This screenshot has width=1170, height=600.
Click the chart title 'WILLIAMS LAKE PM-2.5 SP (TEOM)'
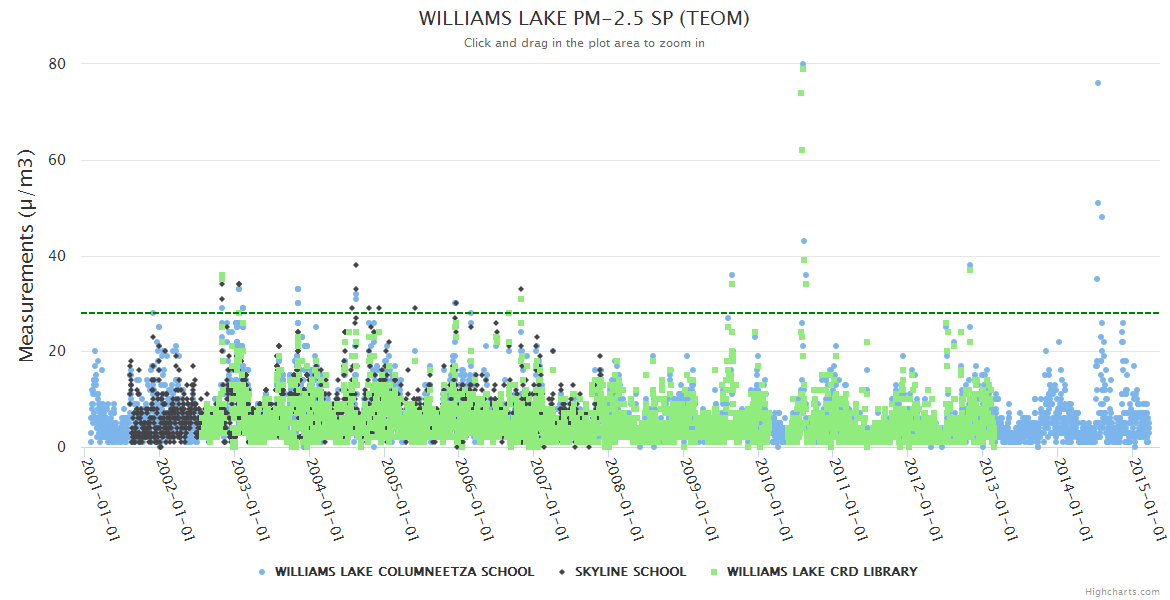click(584, 18)
